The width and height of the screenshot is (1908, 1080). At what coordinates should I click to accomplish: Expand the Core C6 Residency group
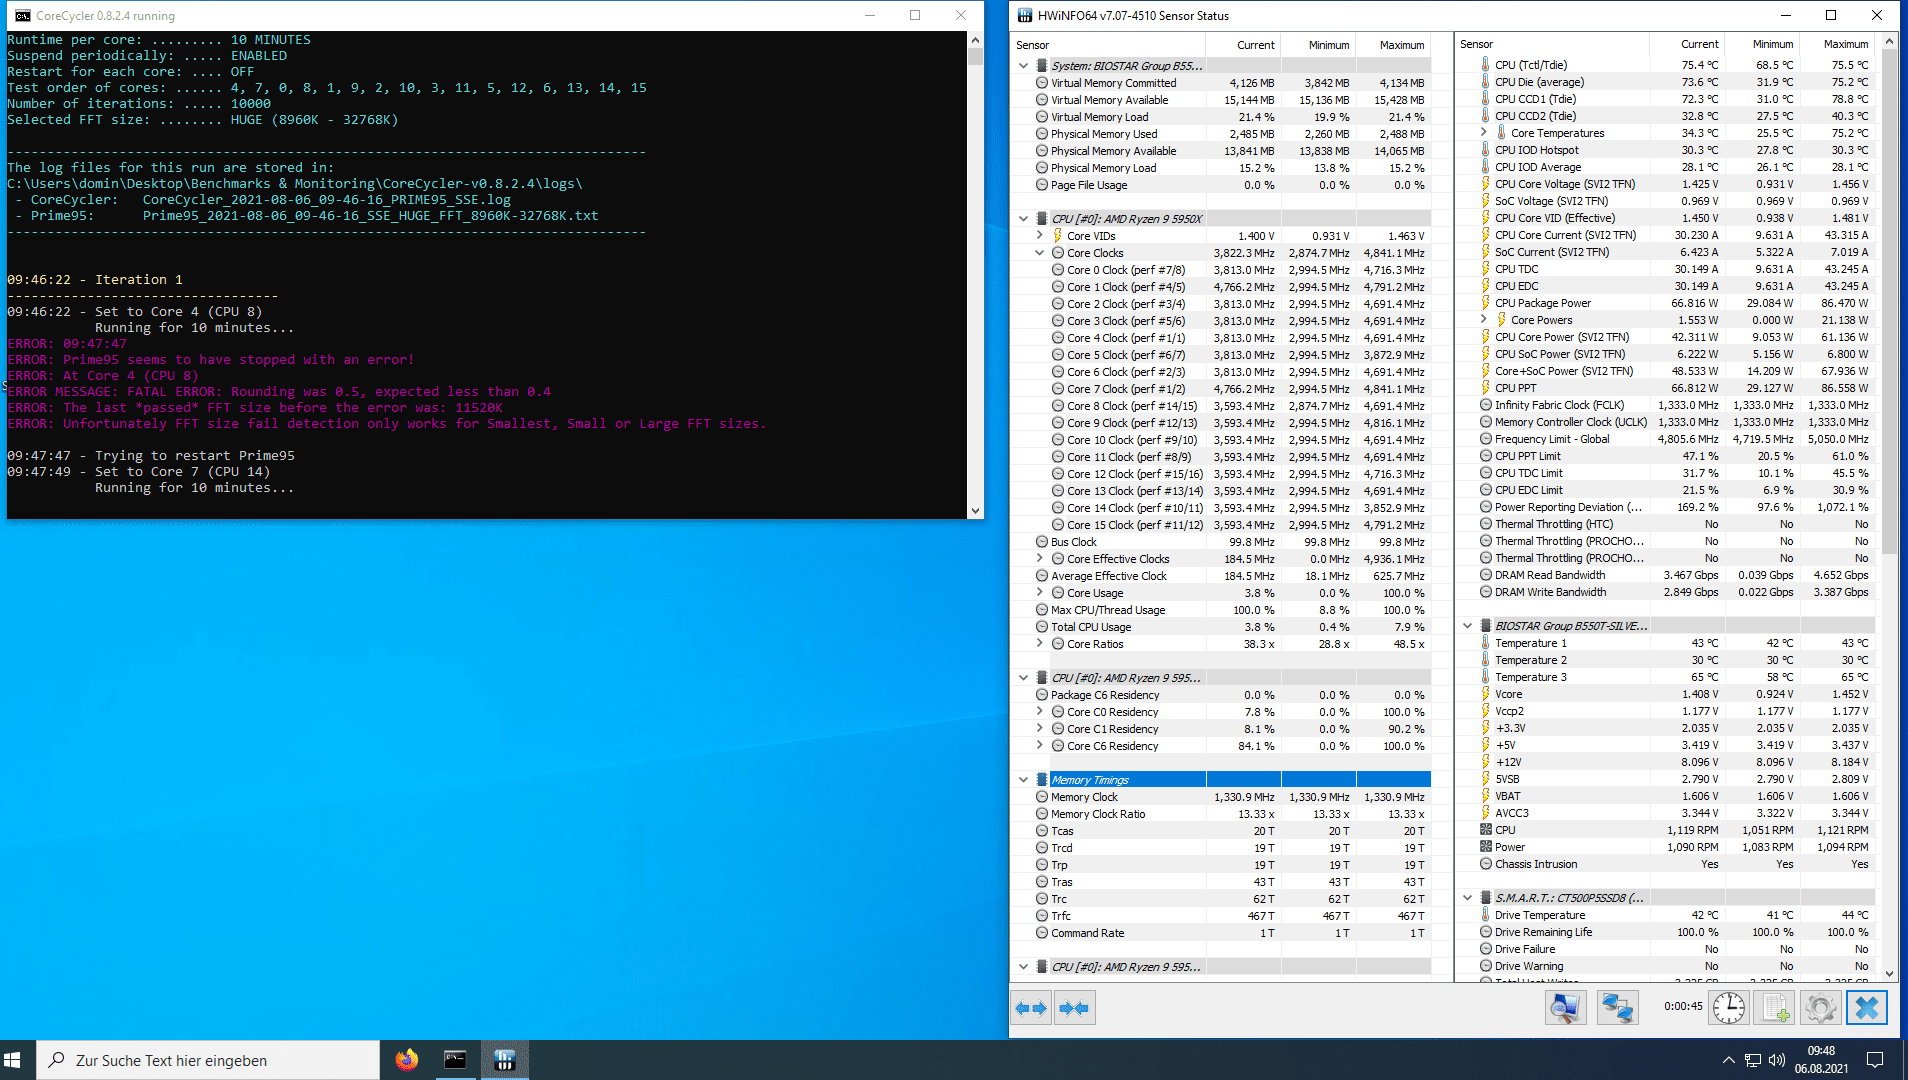click(x=1039, y=746)
